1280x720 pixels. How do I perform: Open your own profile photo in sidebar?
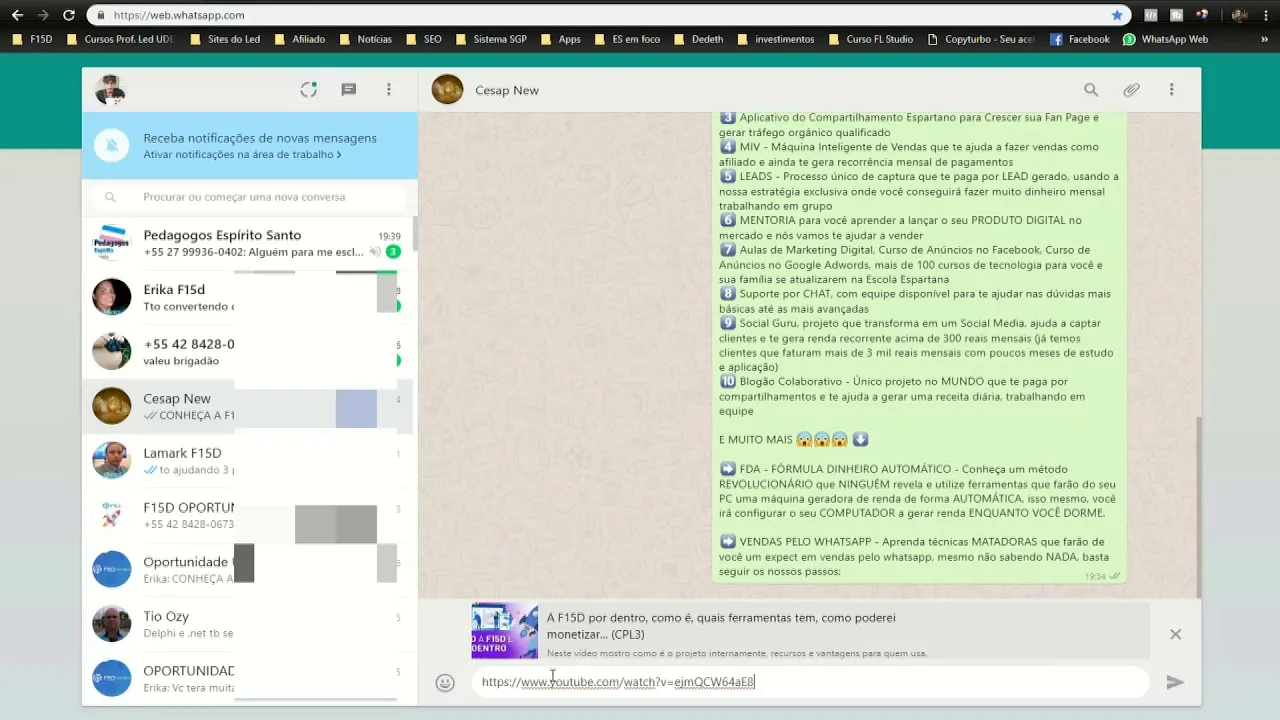109,90
